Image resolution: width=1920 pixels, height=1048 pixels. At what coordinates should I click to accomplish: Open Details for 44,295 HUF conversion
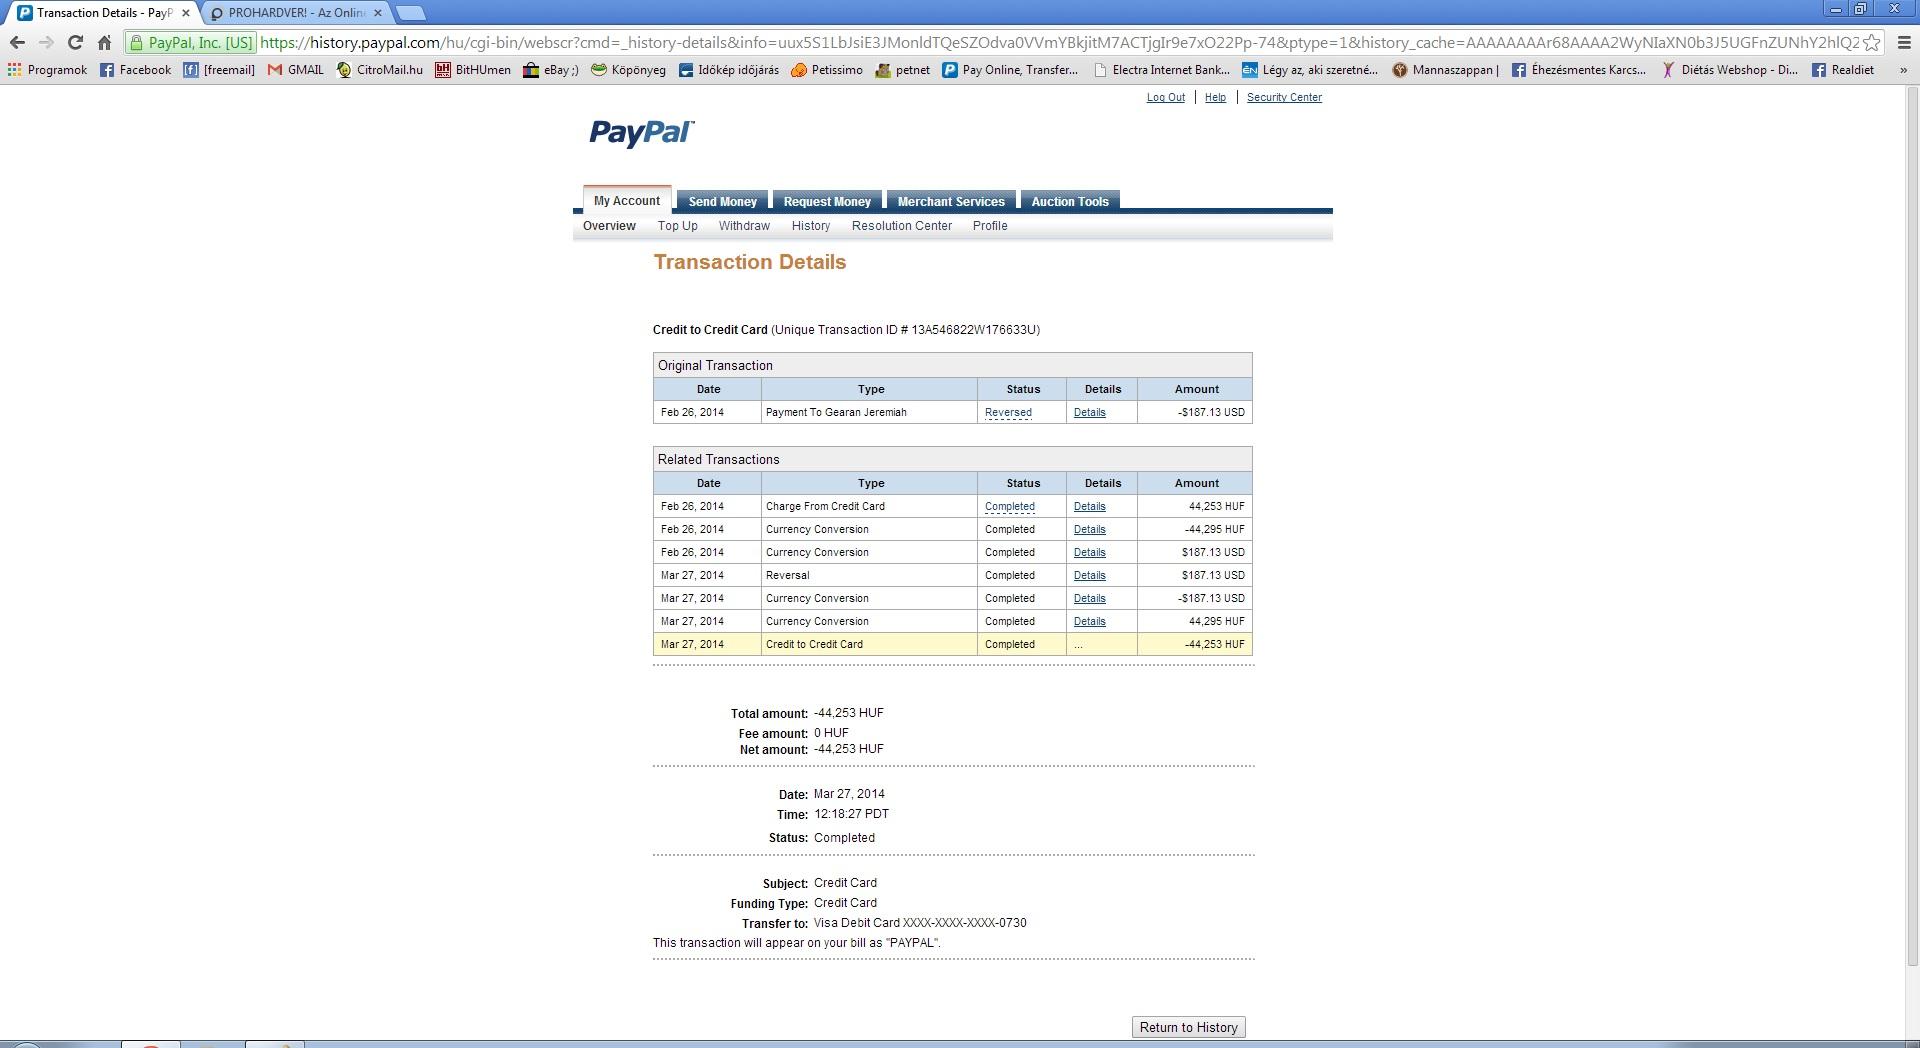[x=1089, y=621]
